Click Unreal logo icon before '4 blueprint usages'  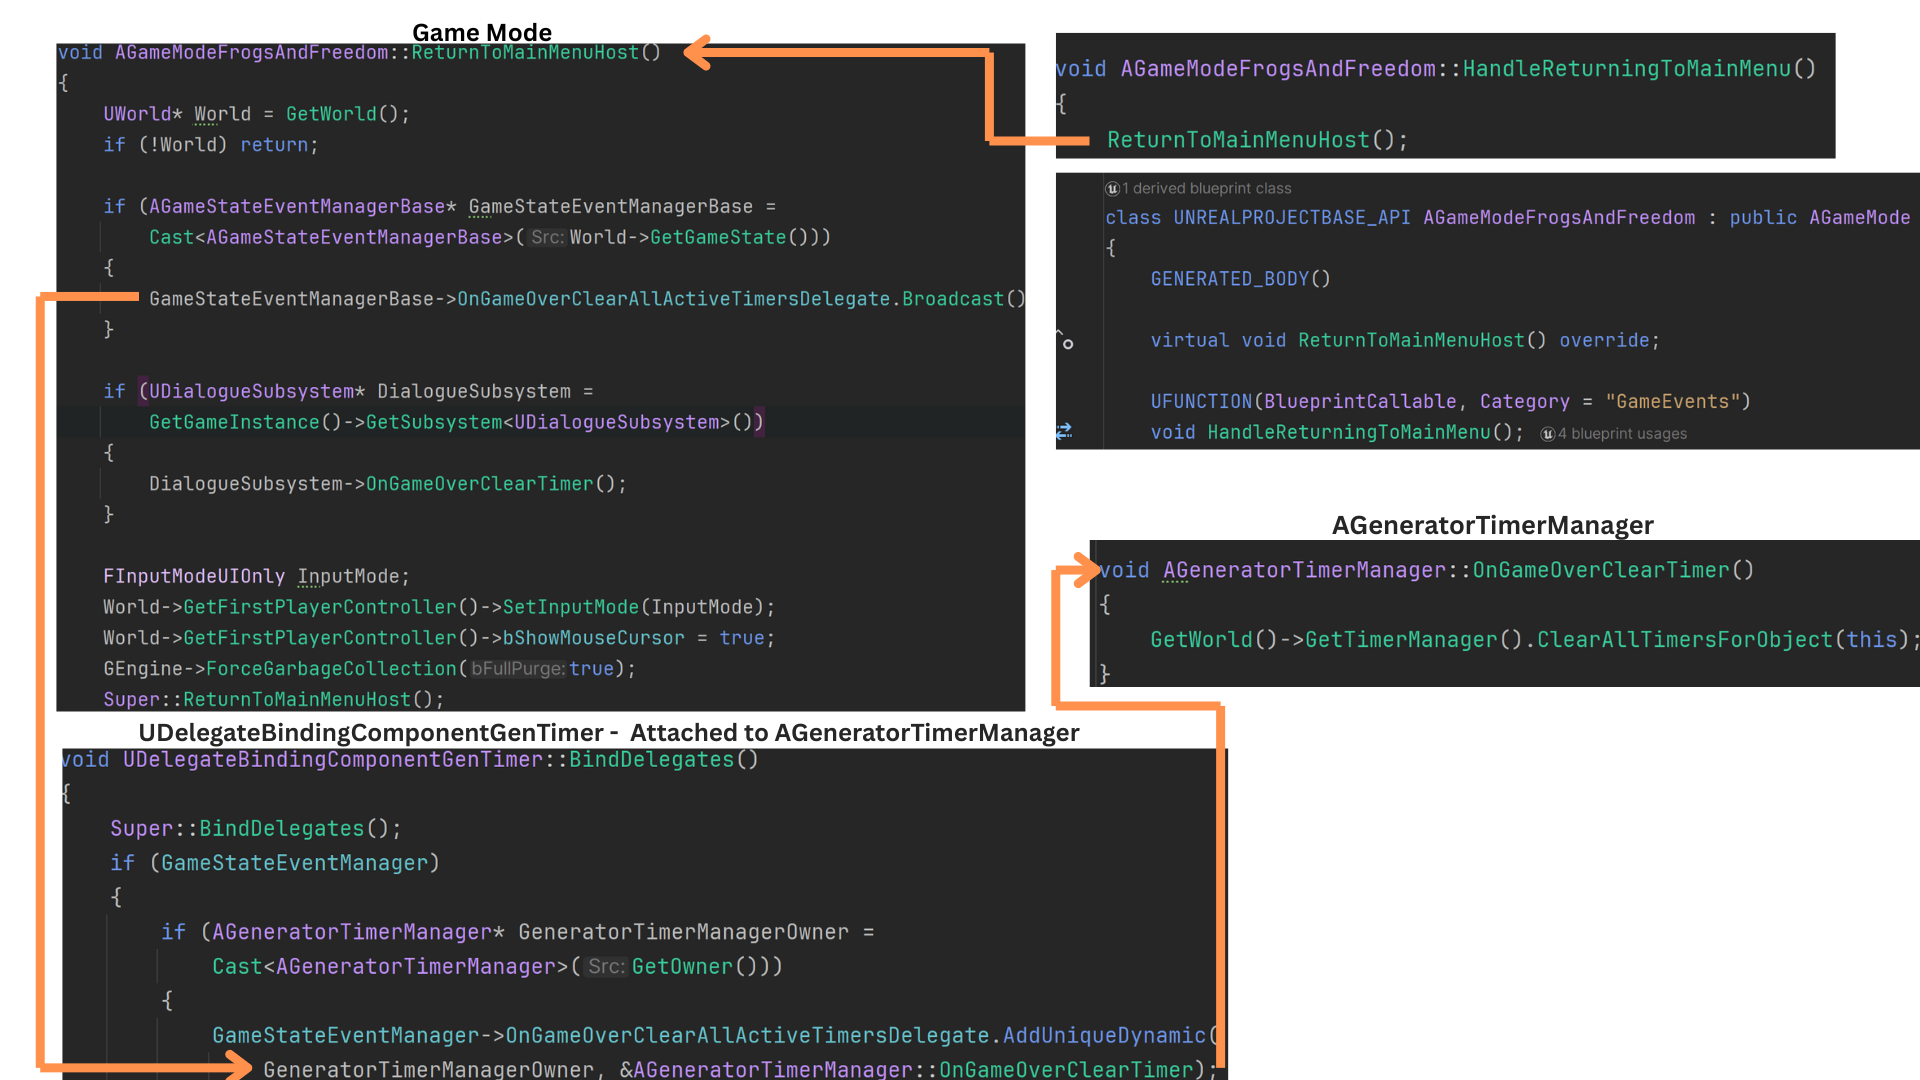tap(1547, 434)
